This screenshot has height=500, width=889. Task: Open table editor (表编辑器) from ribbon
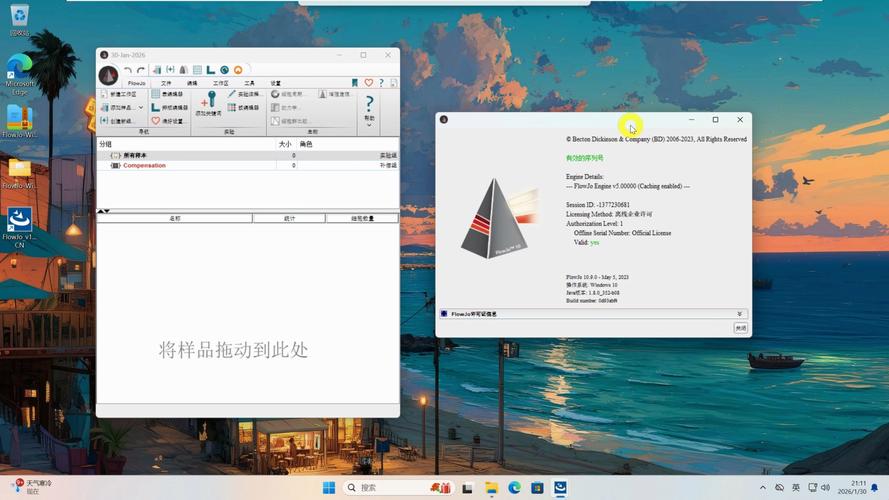click(x=167, y=94)
